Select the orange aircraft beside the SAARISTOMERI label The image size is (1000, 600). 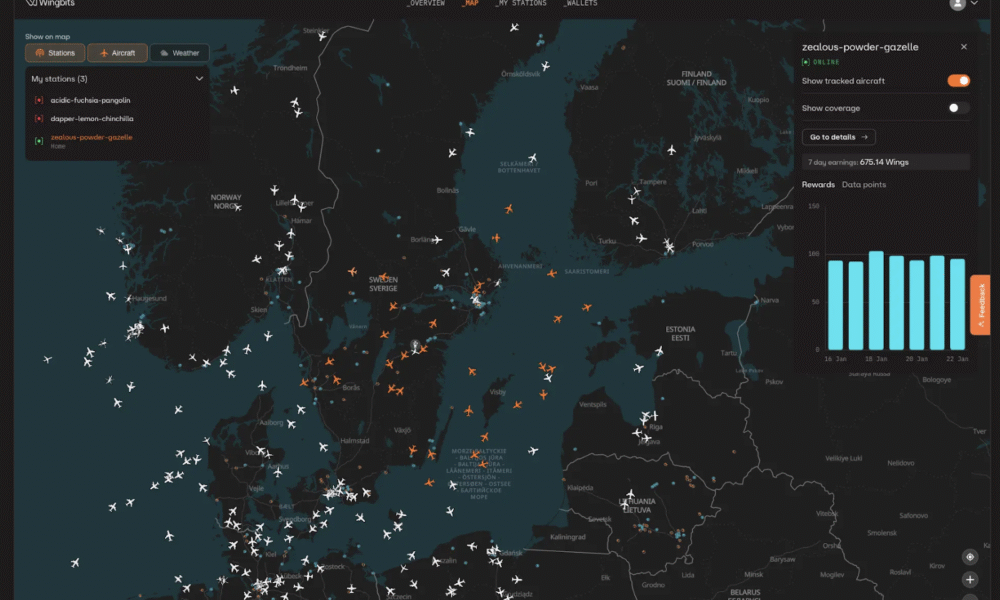click(x=552, y=274)
